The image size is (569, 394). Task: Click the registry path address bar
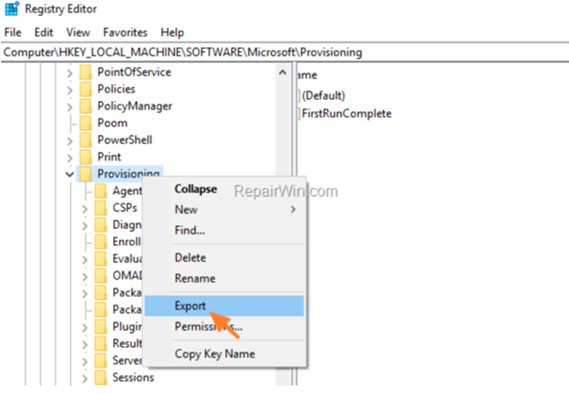284,53
